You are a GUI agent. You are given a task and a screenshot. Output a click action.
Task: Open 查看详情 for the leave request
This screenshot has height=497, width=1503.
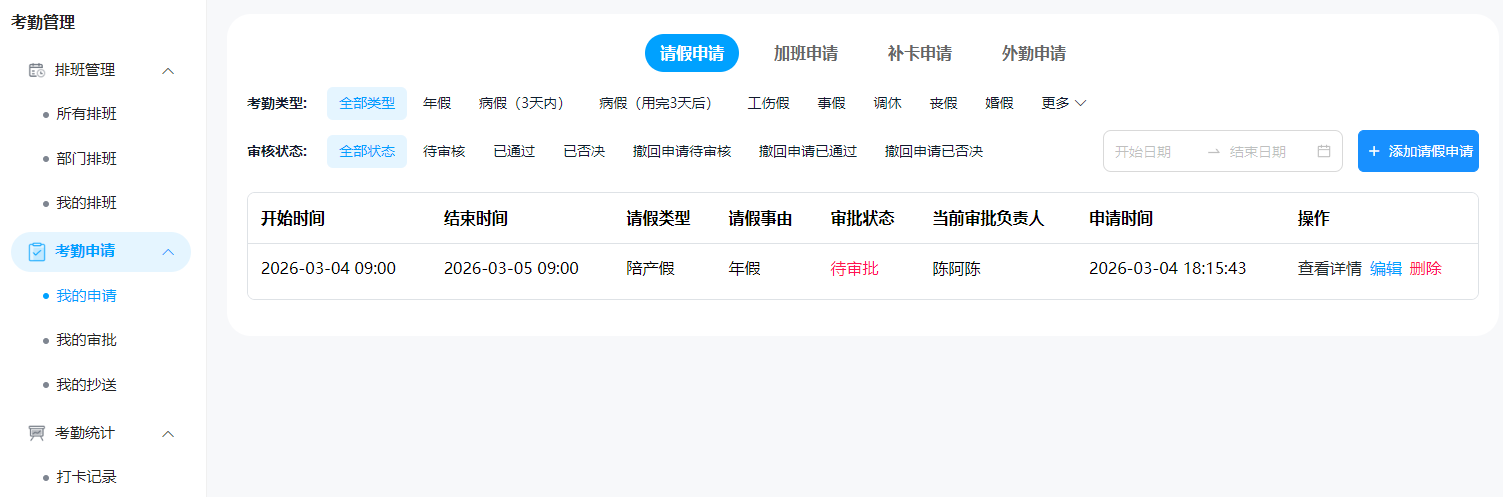click(1329, 268)
